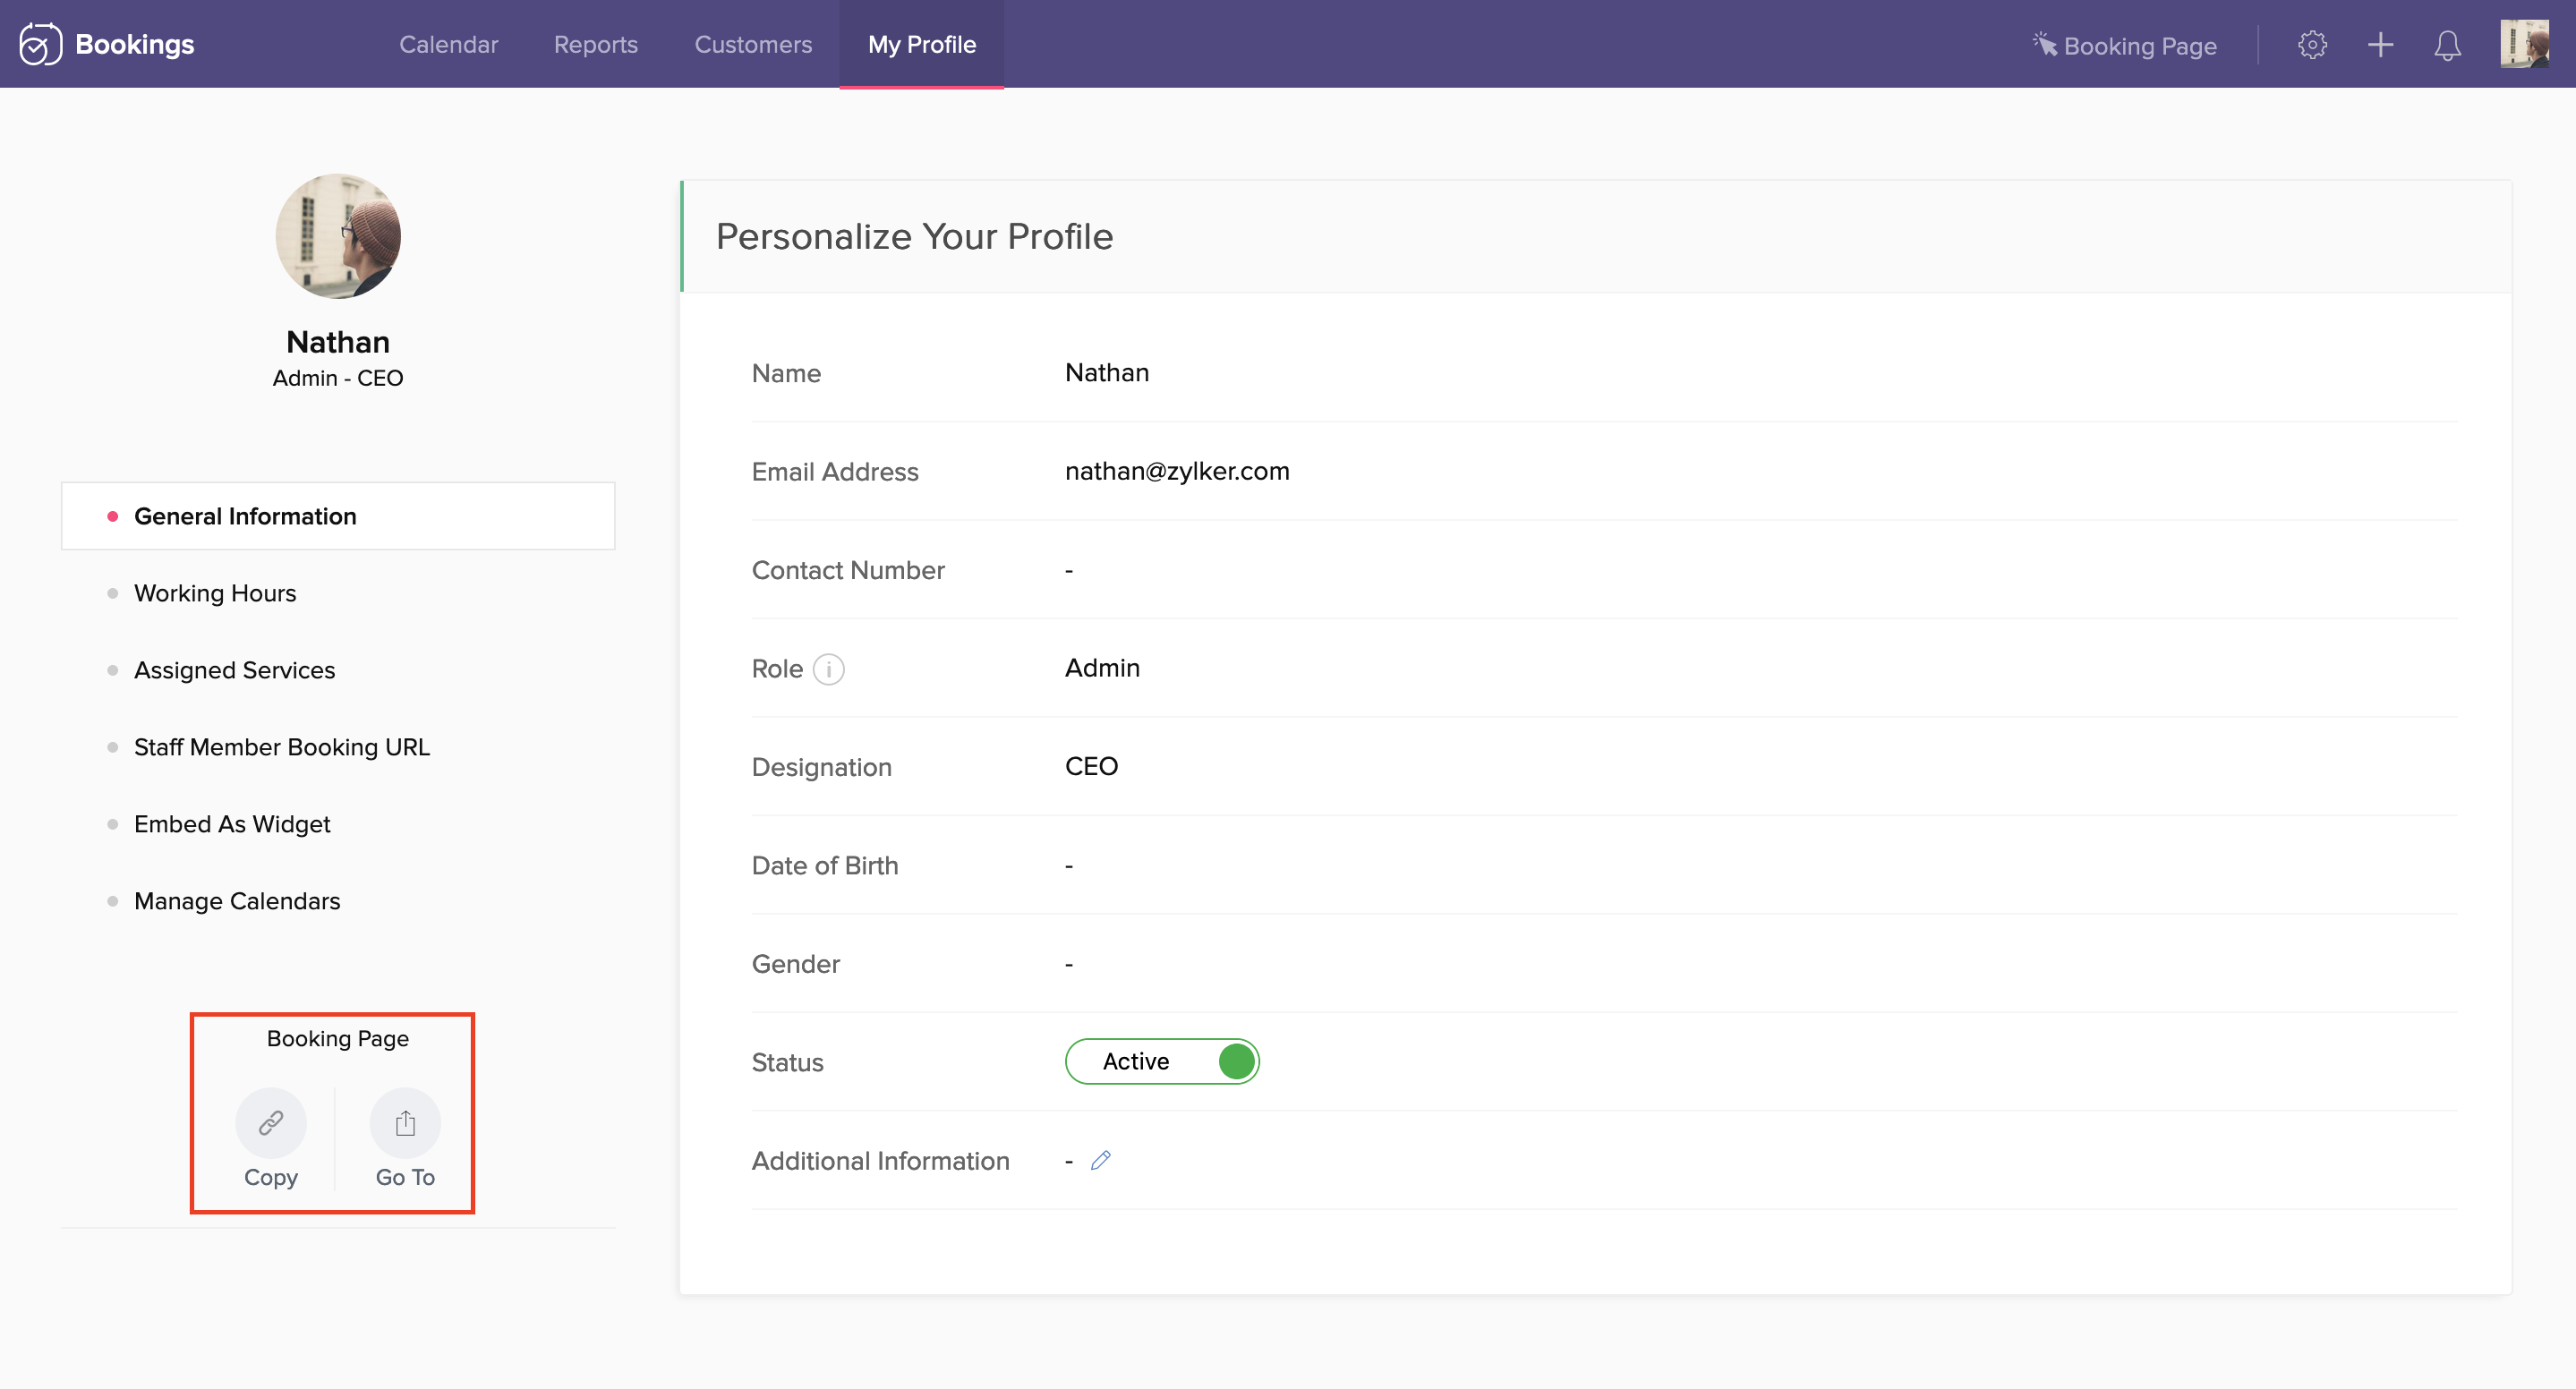This screenshot has width=2576, height=1389.
Task: Click the plus icon in the header
Action: [x=2380, y=45]
